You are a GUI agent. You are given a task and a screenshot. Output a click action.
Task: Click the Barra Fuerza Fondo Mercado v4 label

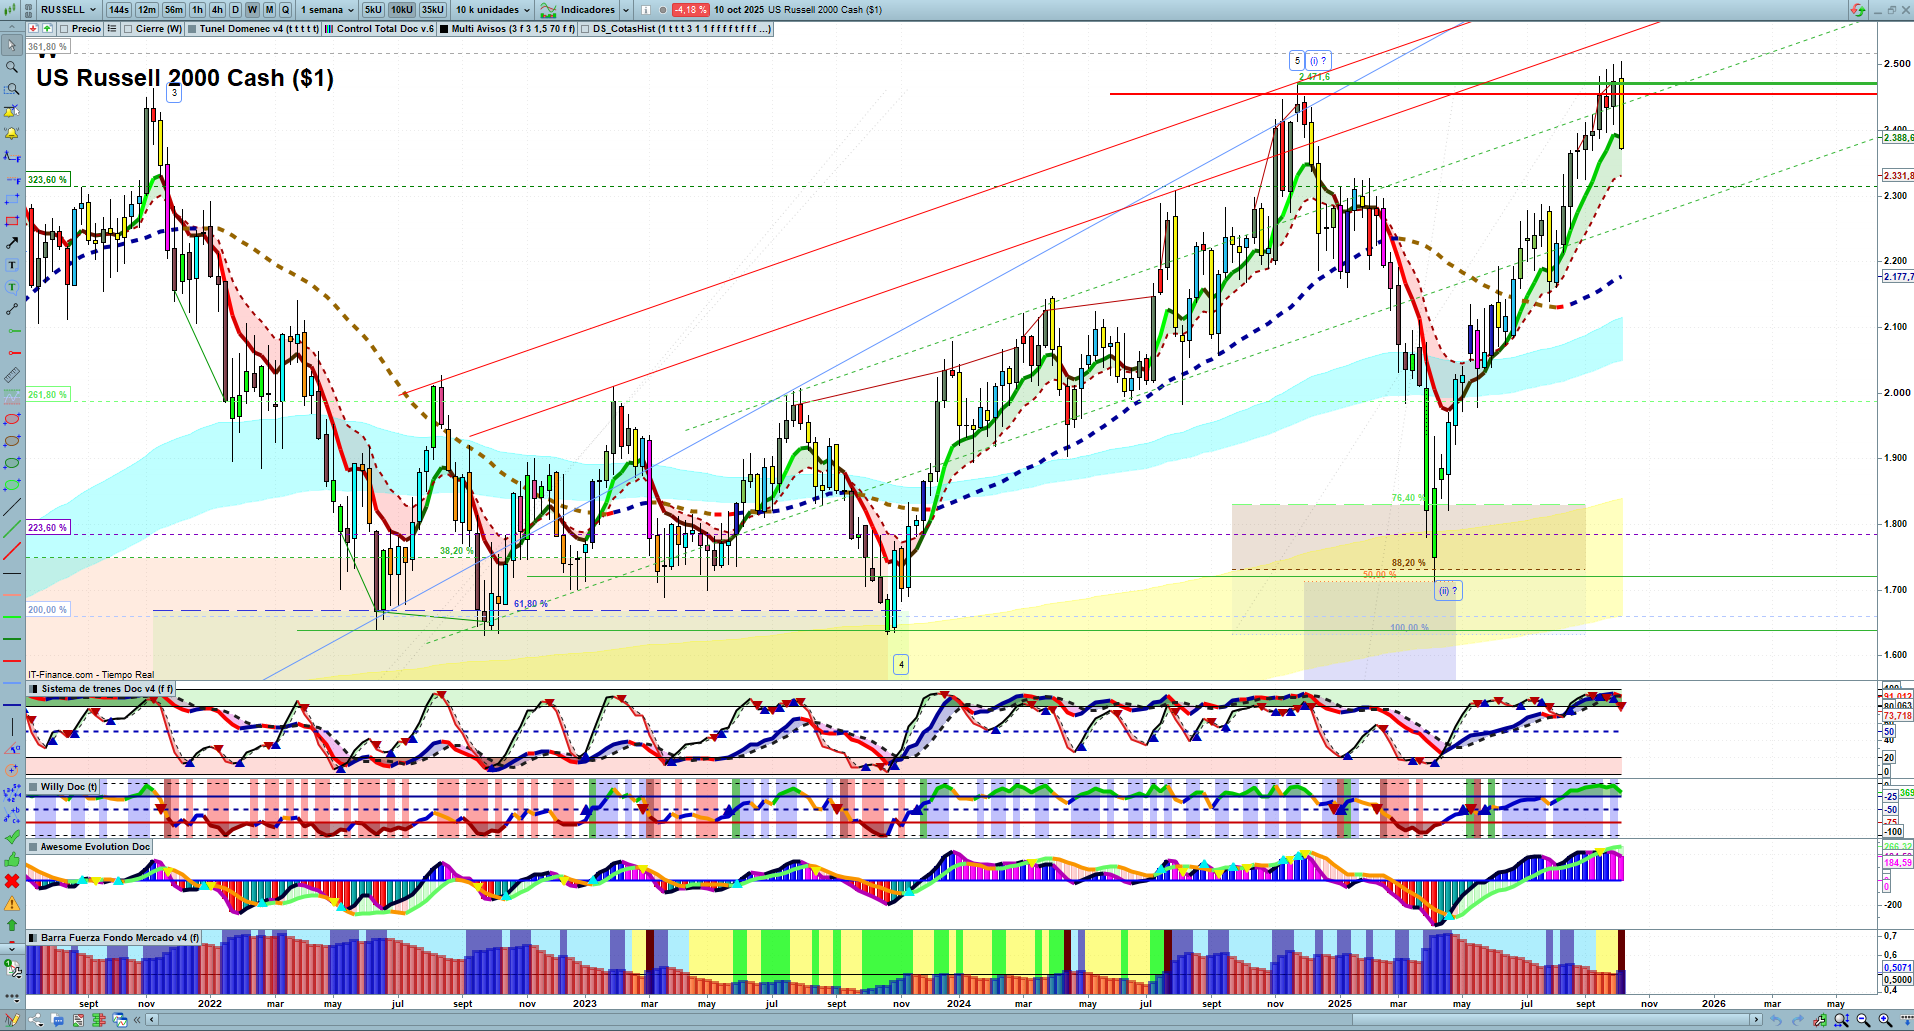point(120,938)
